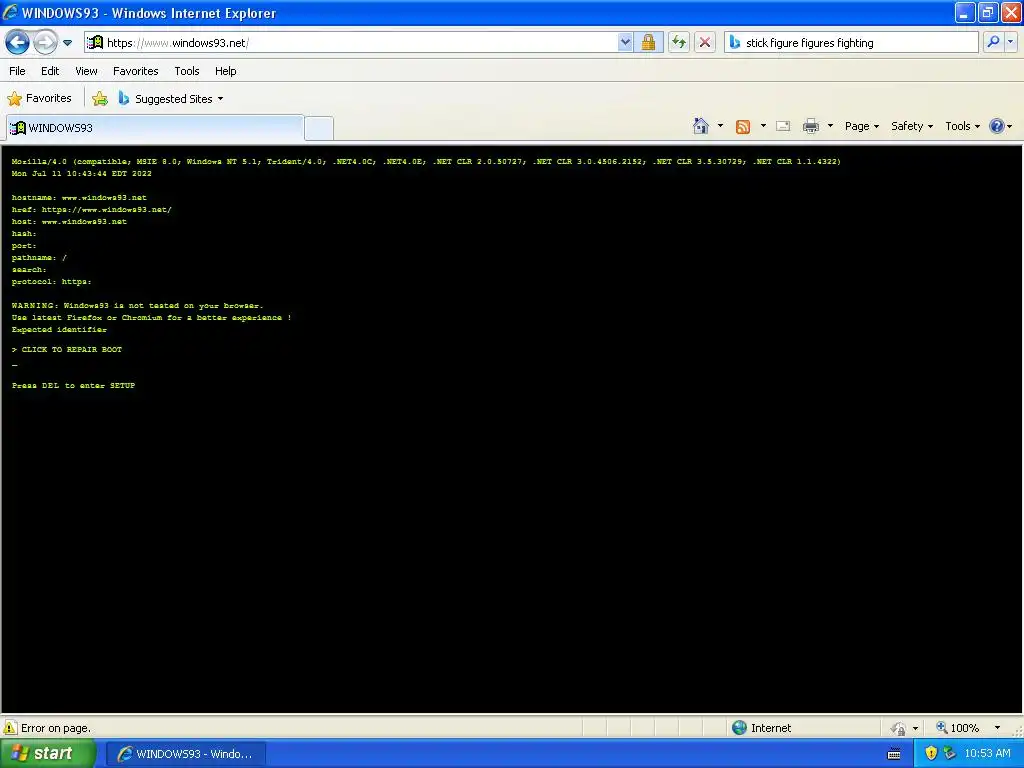1024x768 pixels.
Task: View the security lock icon report
Action: [x=648, y=43]
